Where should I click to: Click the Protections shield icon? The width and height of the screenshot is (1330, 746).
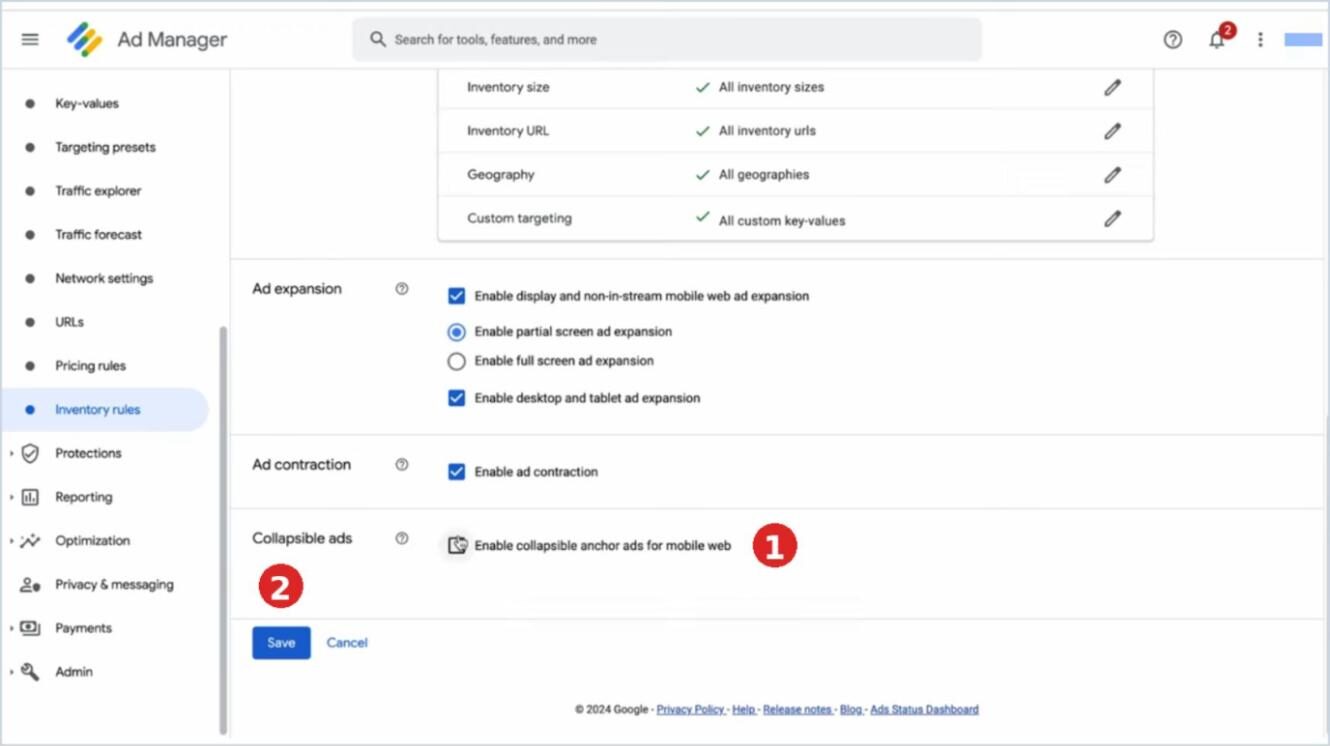pyautogui.click(x=30, y=453)
